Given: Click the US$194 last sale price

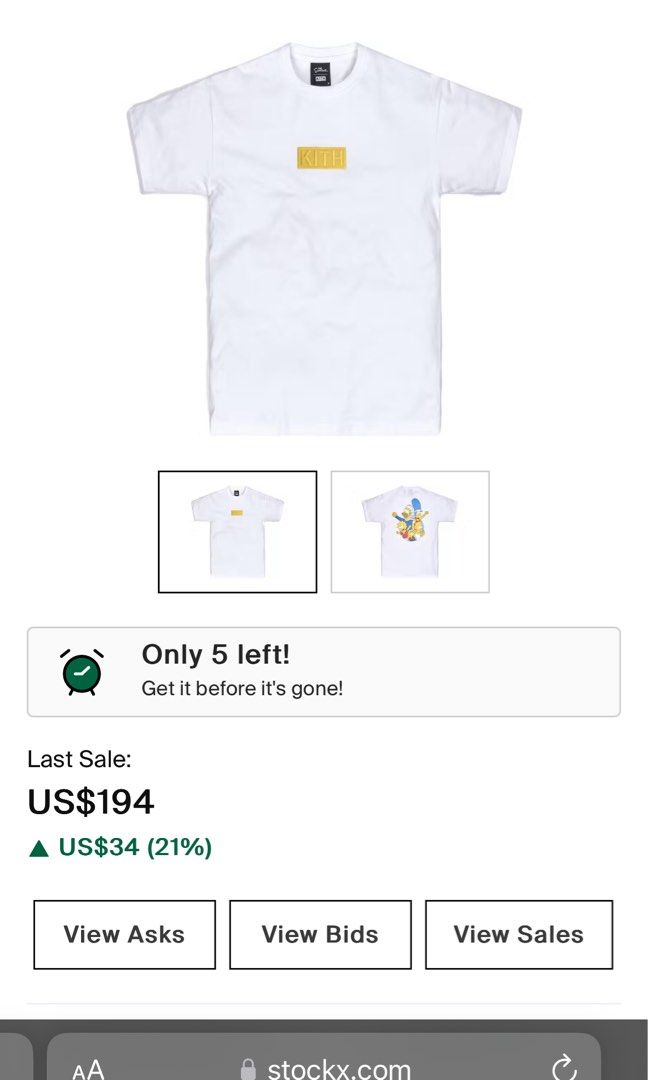Looking at the screenshot, I should [91, 802].
